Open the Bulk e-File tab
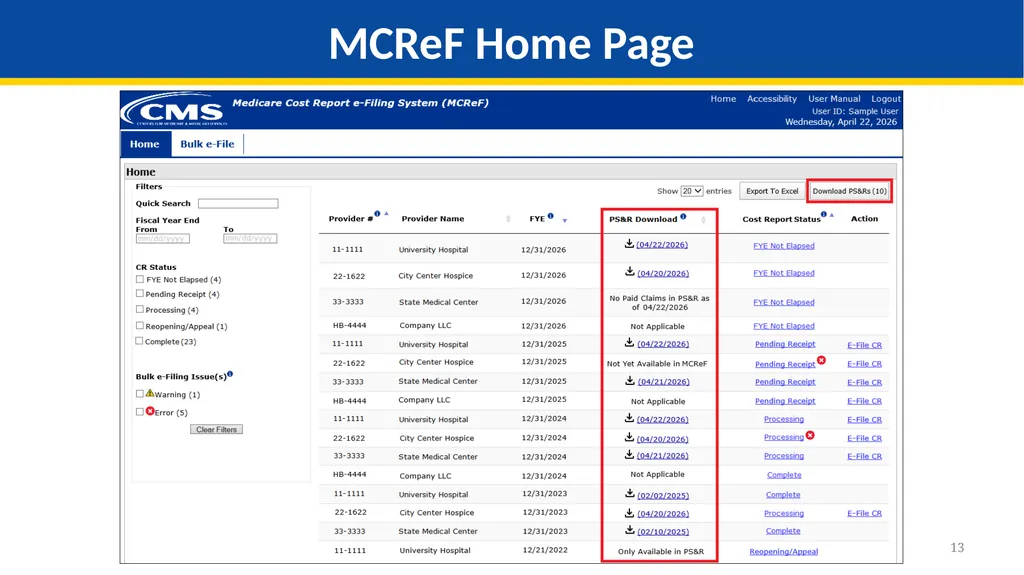The image size is (1024, 575). pos(207,144)
